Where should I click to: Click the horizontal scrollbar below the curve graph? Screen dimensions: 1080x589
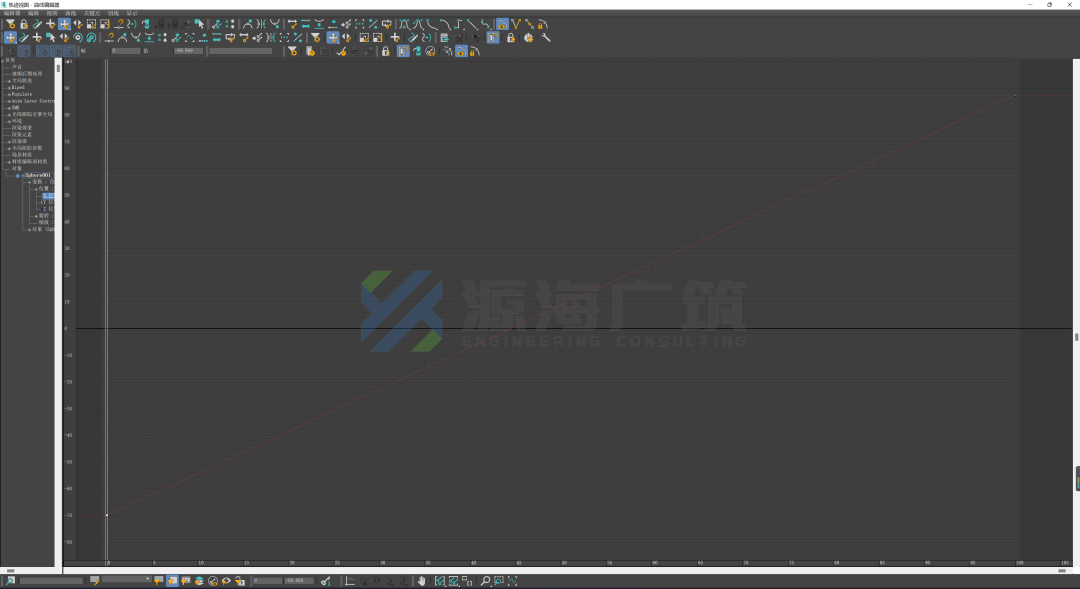[x=568, y=570]
